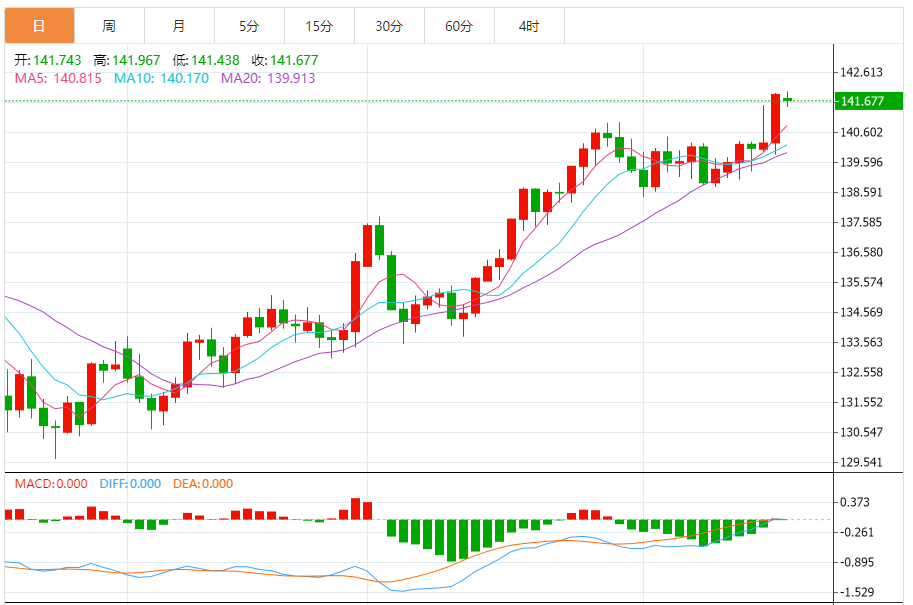Click the 140.602 price axis label

click(861, 132)
